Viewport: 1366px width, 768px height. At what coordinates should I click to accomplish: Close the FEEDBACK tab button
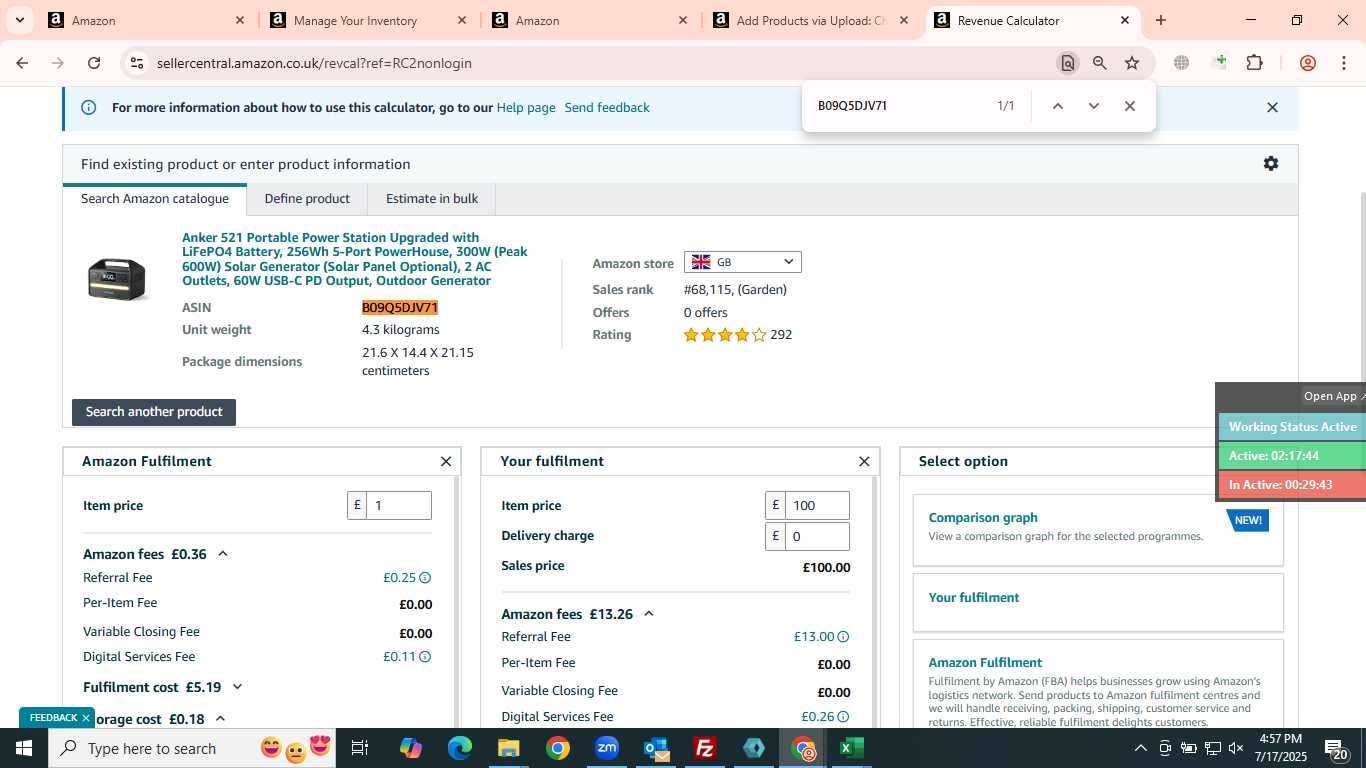[x=86, y=718]
